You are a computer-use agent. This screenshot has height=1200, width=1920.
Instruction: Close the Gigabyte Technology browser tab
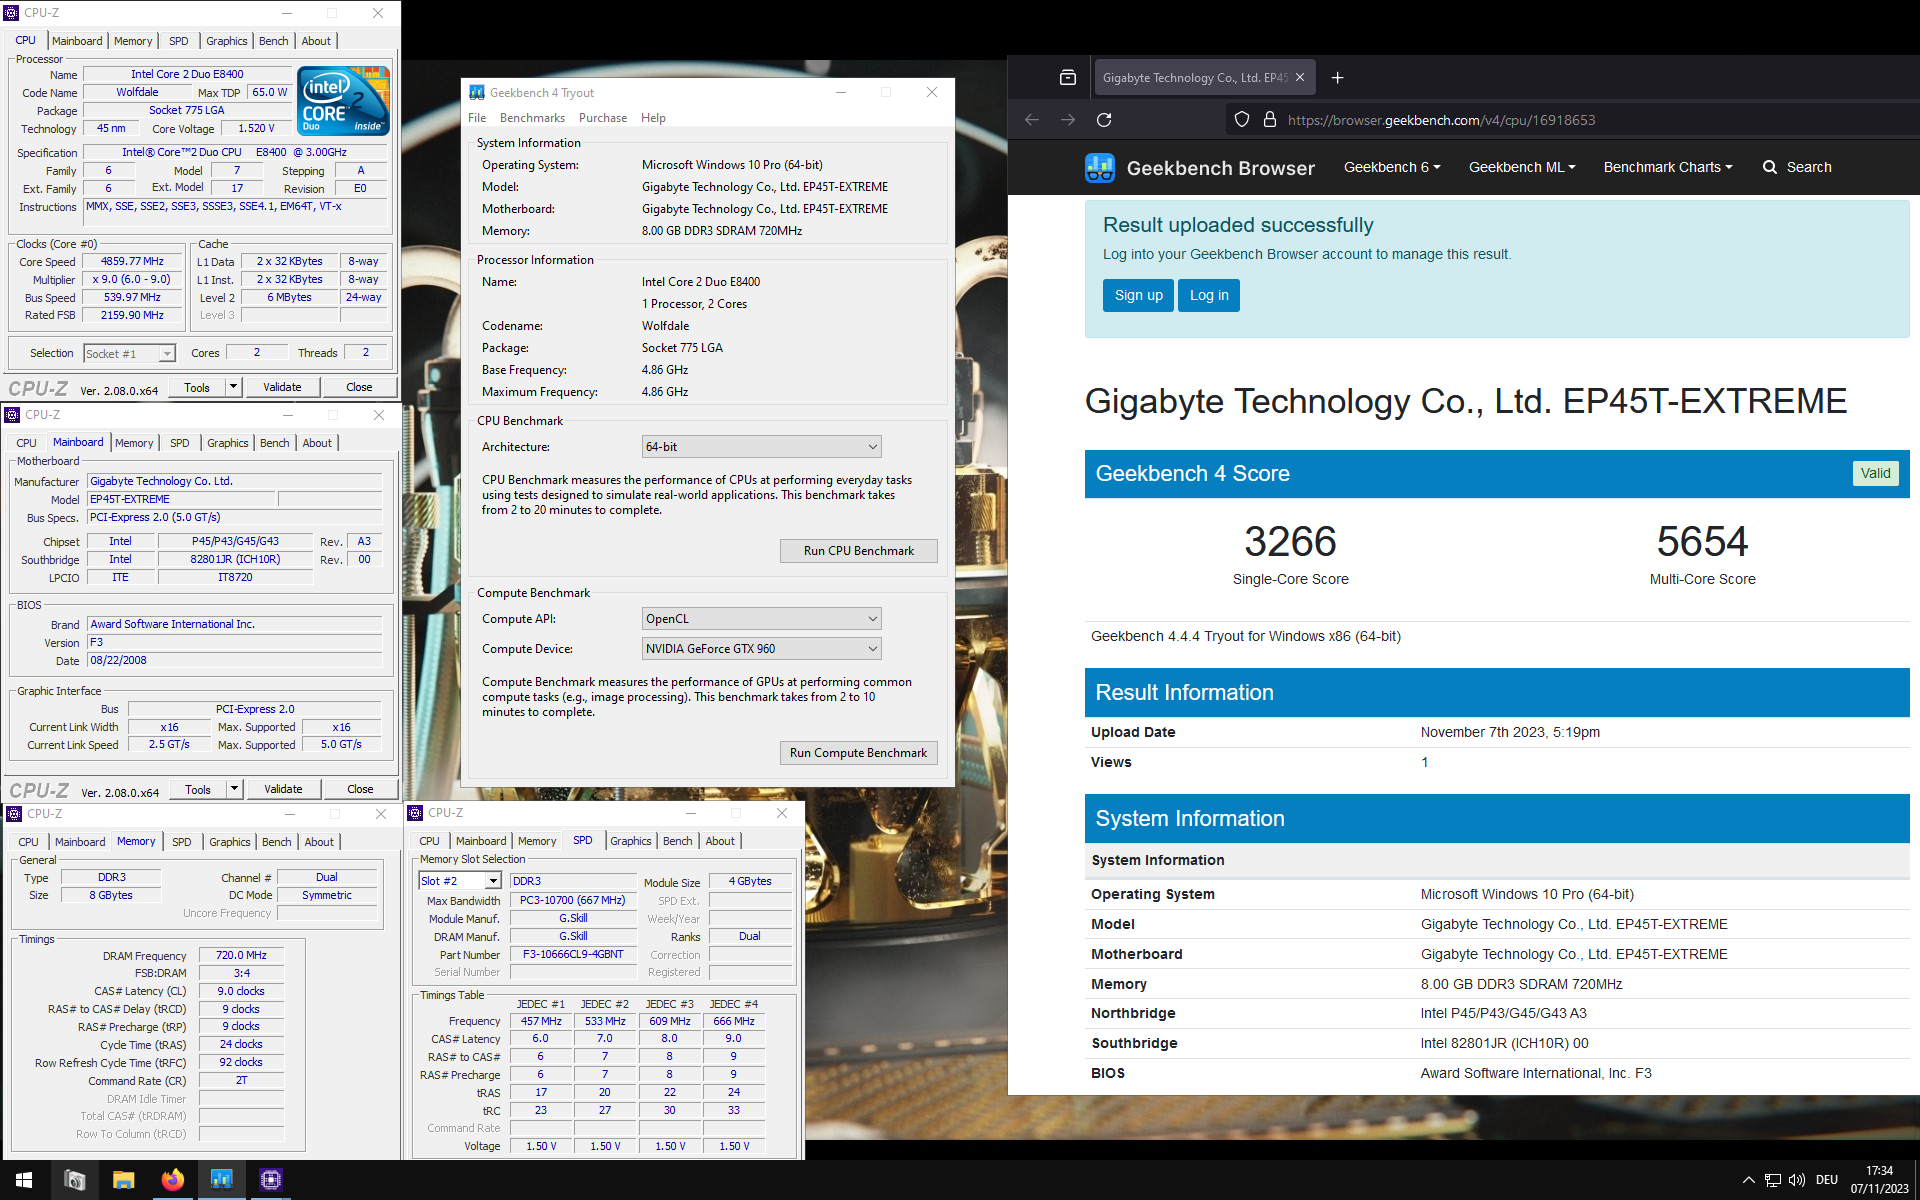tap(1300, 78)
